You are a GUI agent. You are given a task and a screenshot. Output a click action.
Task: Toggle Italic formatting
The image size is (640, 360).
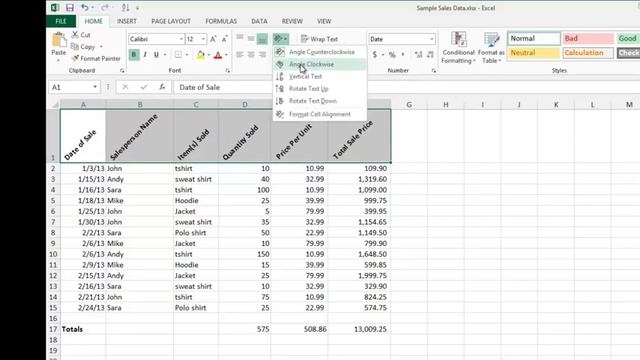click(x=145, y=55)
